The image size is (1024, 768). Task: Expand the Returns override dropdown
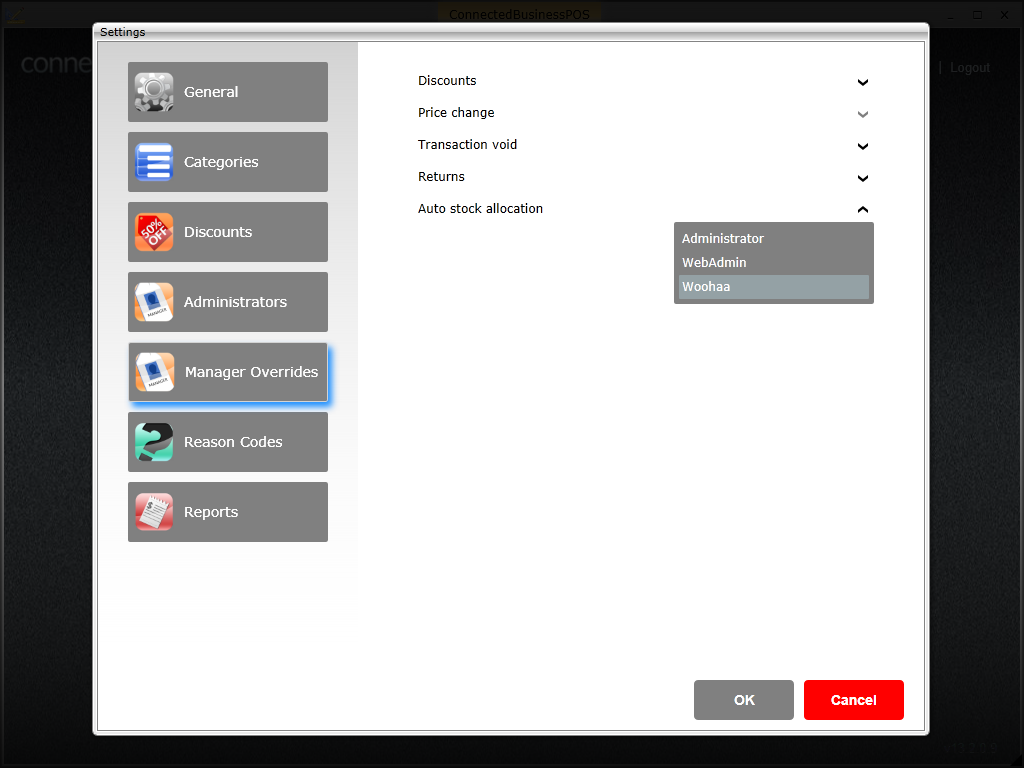coord(863,178)
